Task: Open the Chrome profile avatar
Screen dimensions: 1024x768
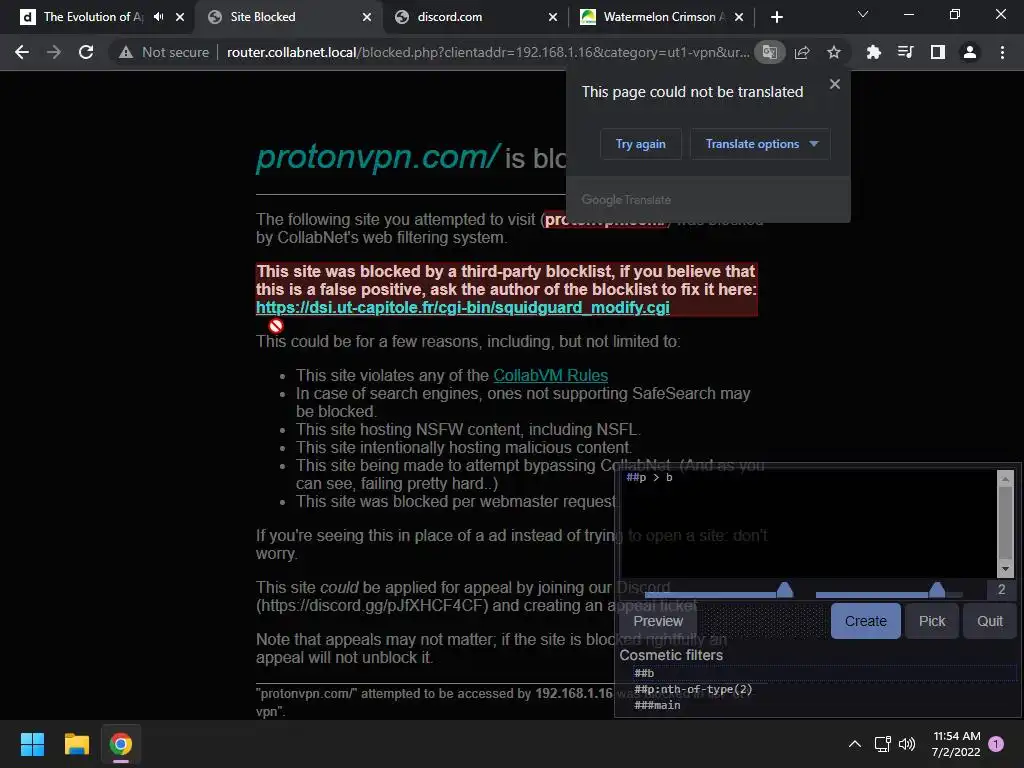Action: (x=970, y=52)
